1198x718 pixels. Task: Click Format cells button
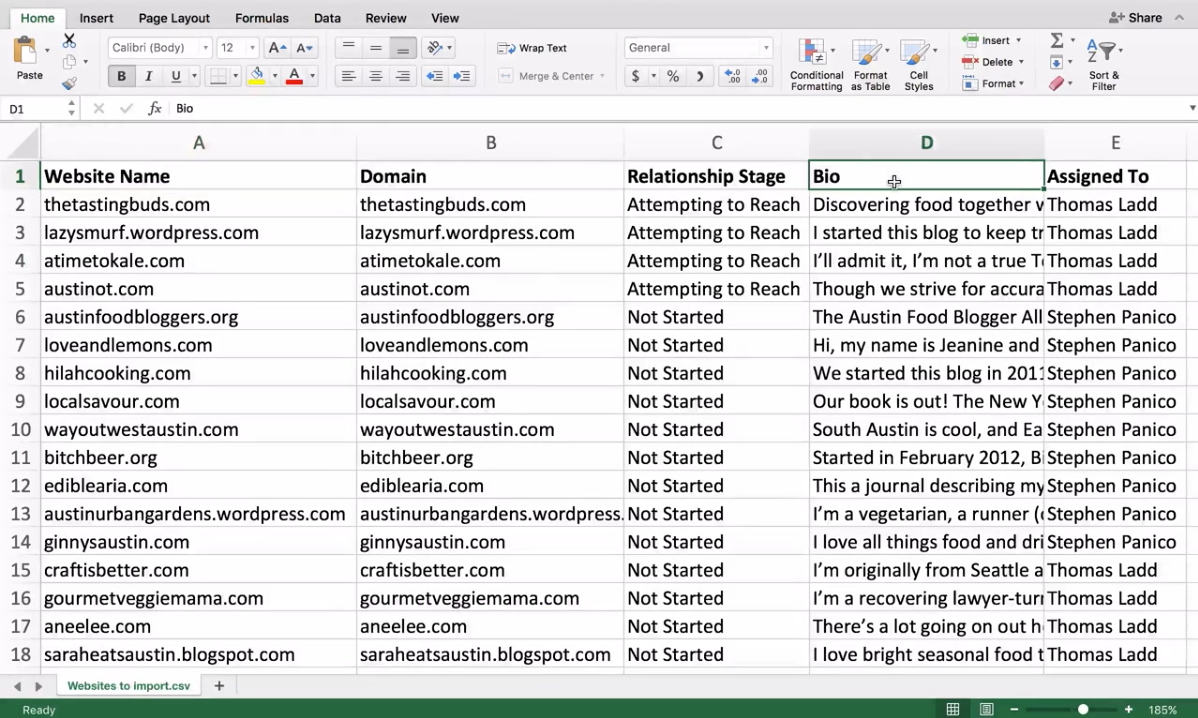click(992, 83)
